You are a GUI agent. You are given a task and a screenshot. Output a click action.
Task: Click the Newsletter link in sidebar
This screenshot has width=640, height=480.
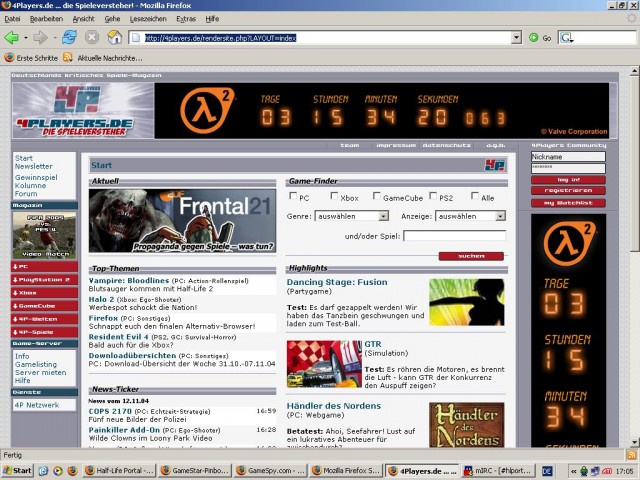pos(33,166)
